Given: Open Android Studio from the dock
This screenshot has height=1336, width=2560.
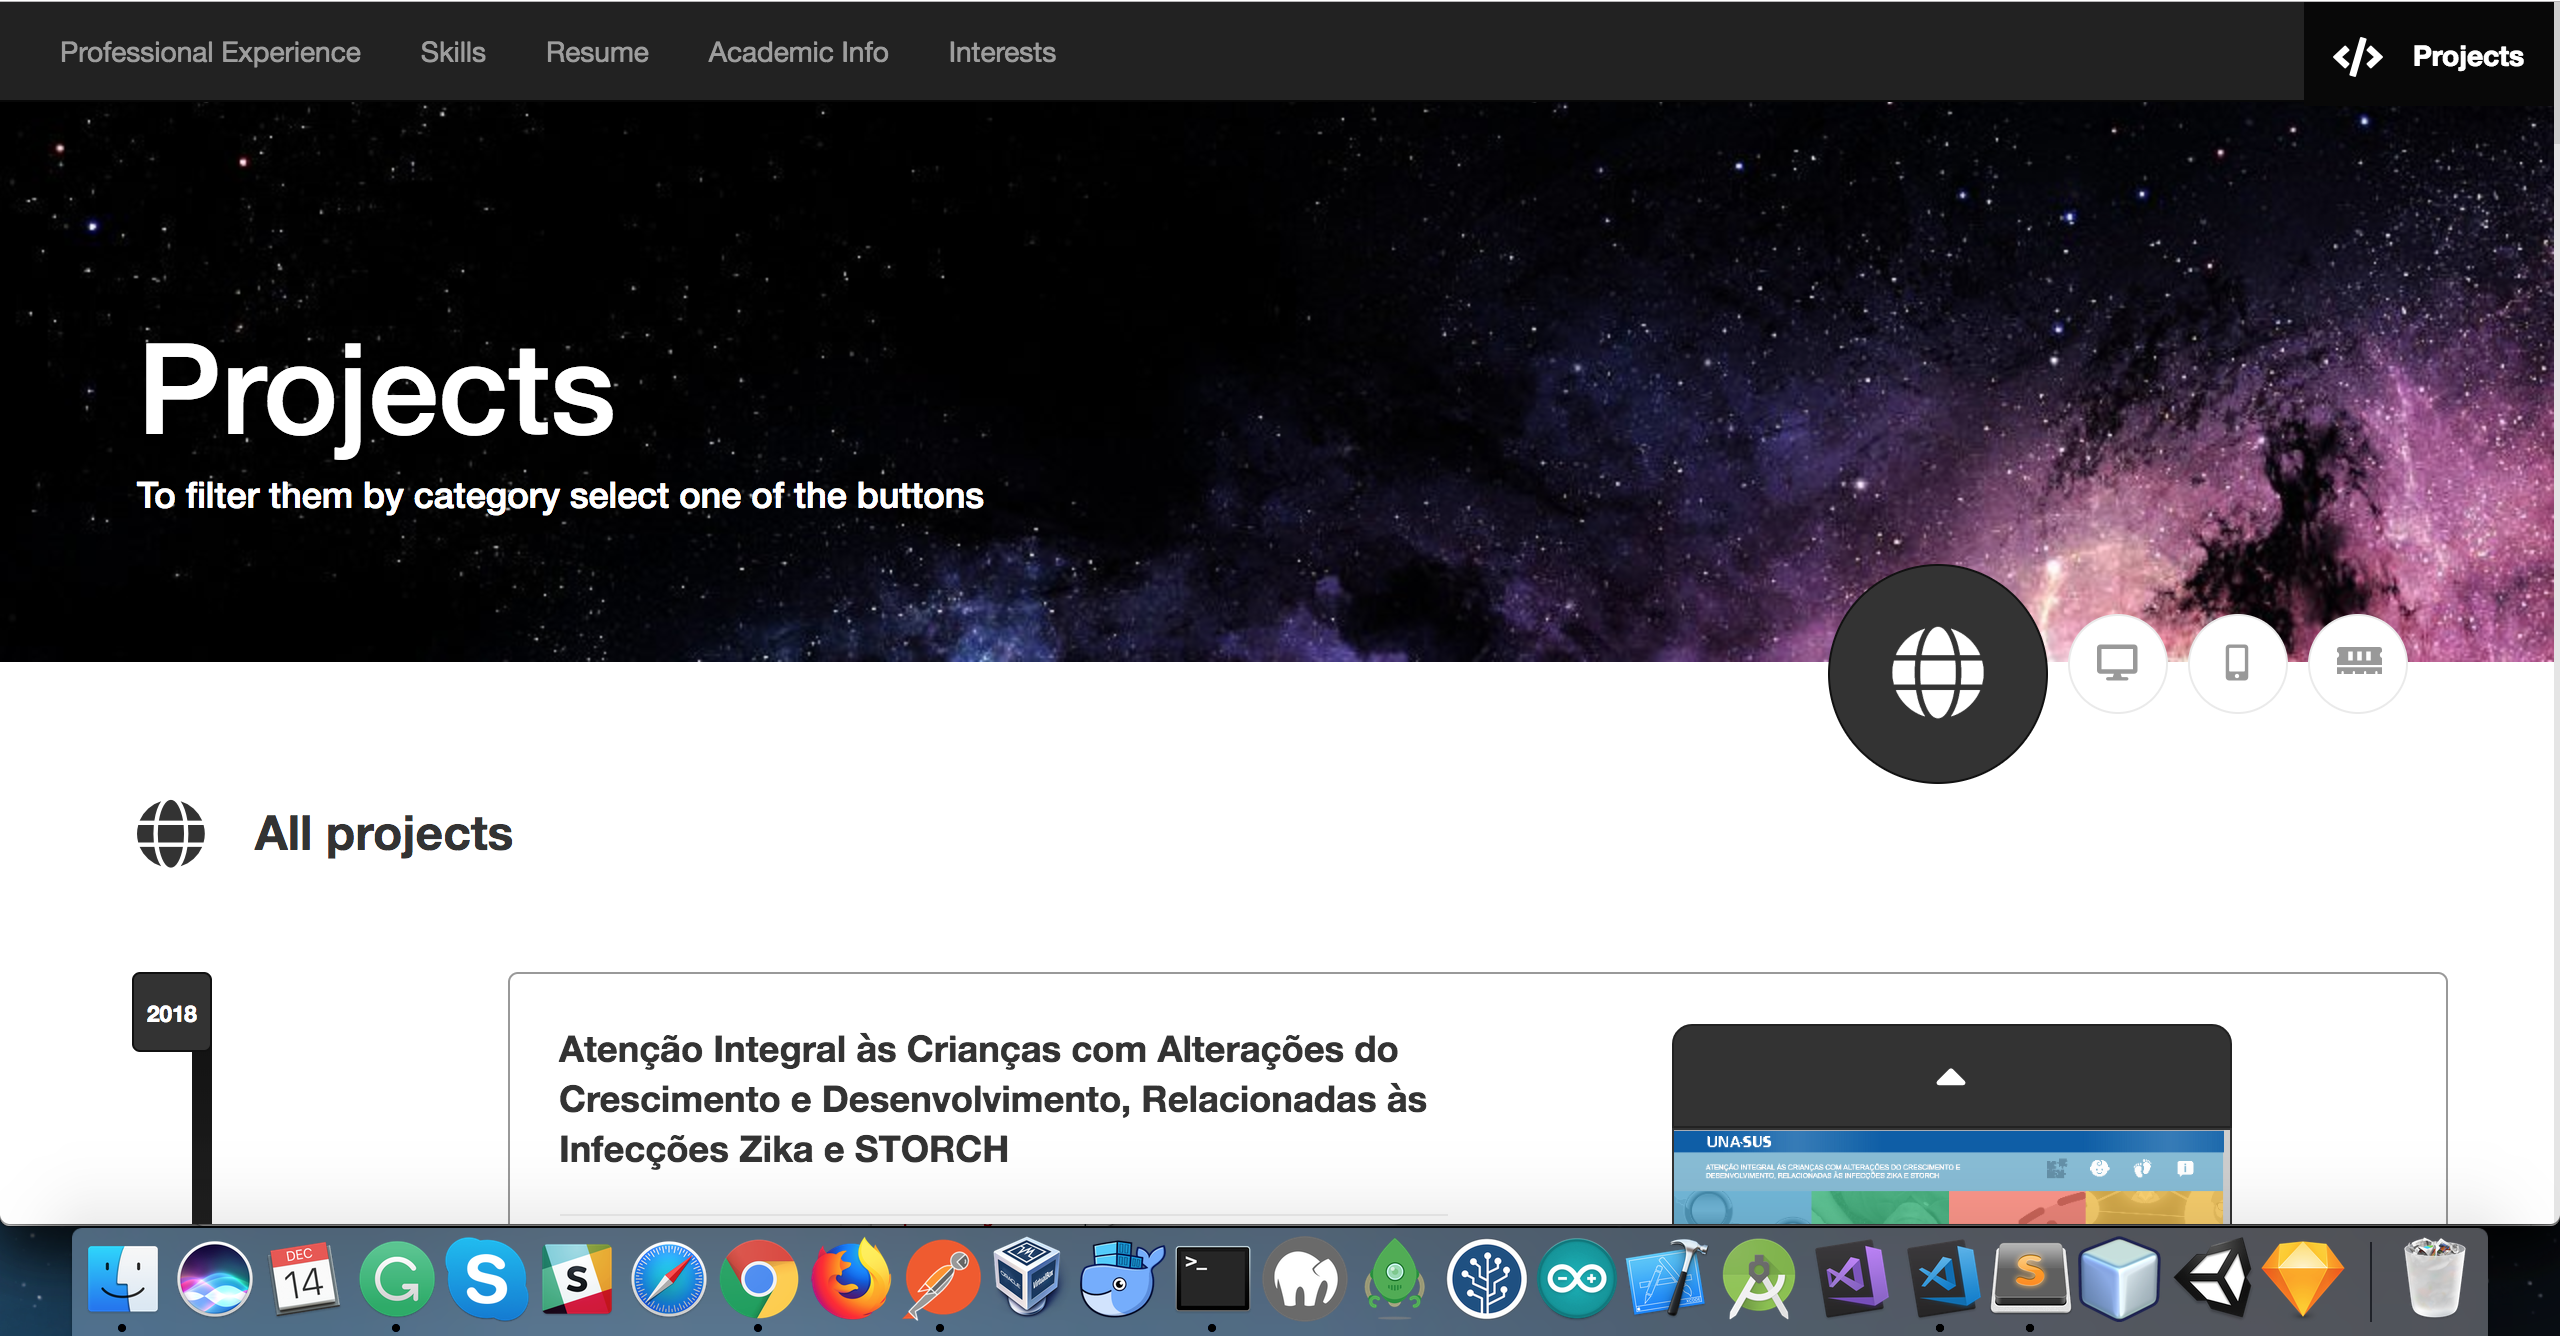Looking at the screenshot, I should 1758,1279.
